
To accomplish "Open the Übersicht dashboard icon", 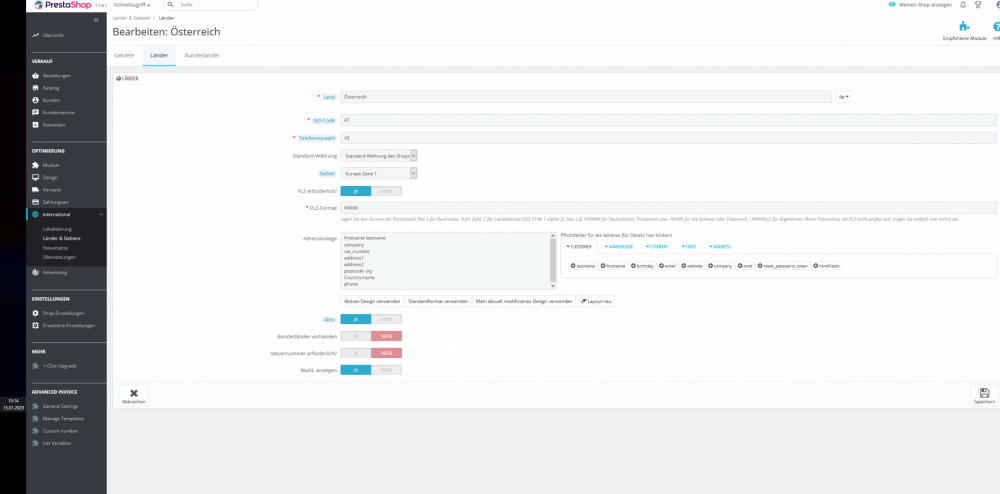I will [36, 35].
